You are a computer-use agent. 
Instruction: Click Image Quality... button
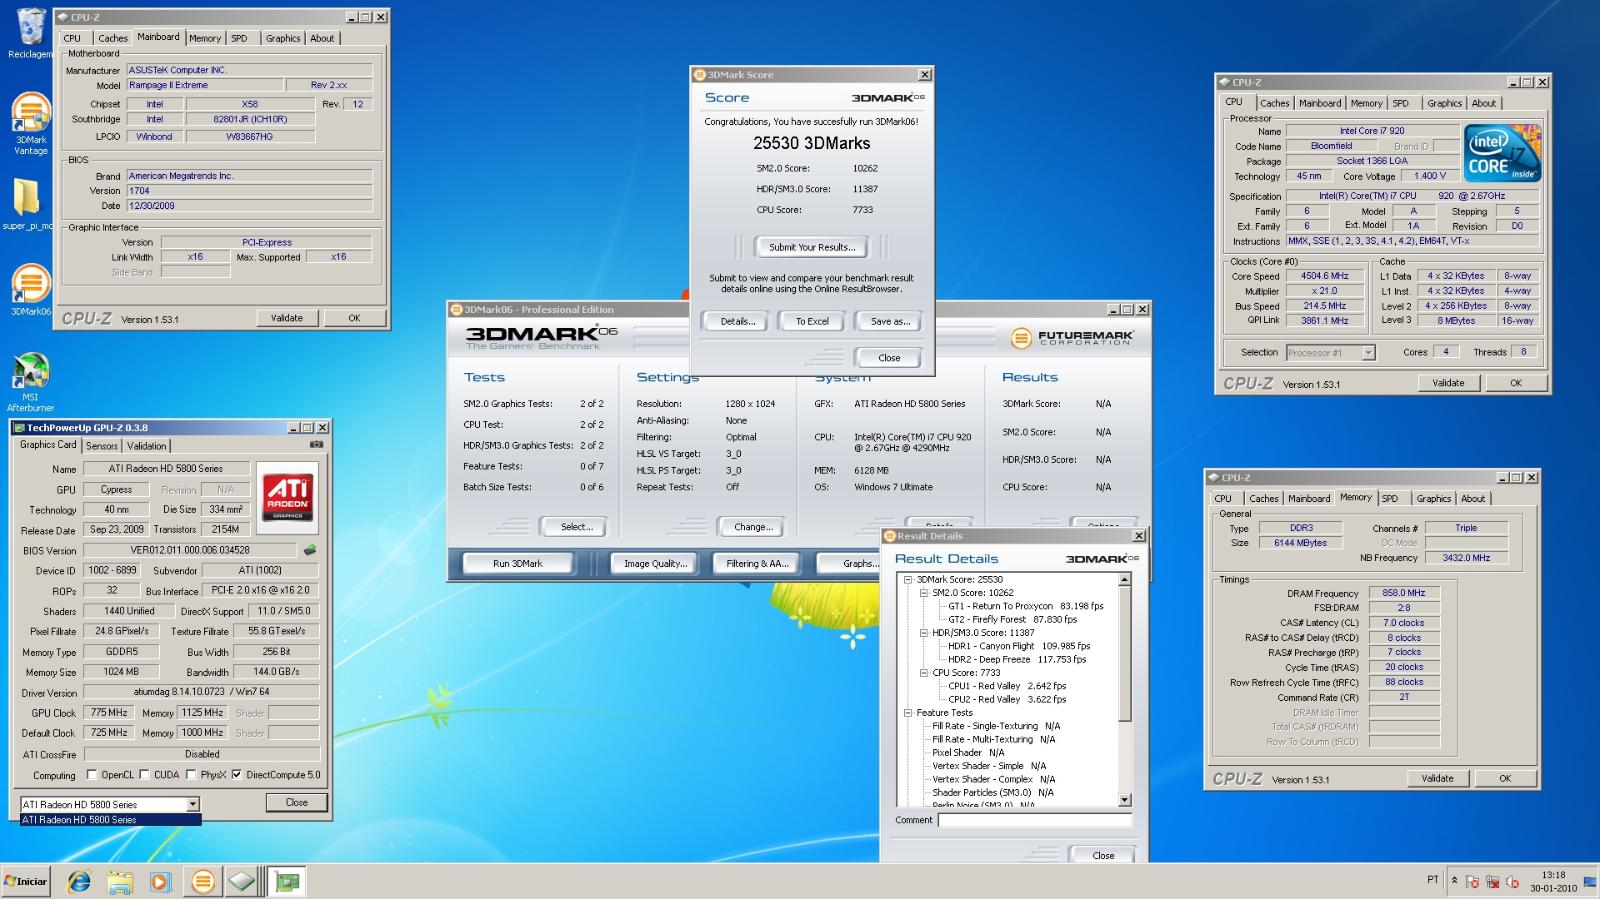656,563
